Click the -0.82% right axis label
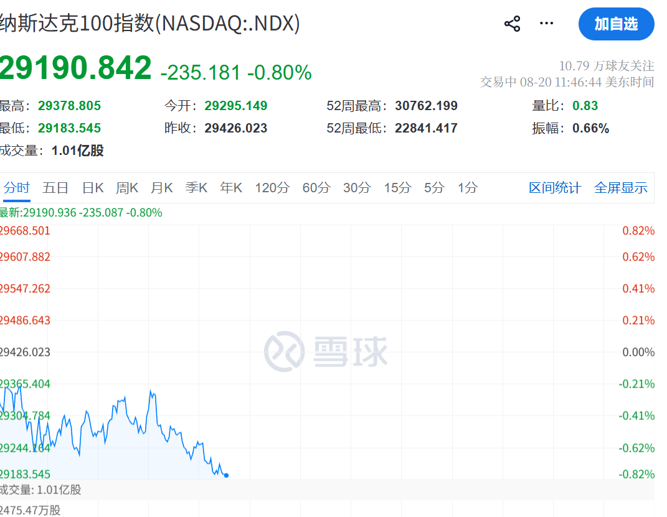667x517 pixels. pyautogui.click(x=636, y=474)
